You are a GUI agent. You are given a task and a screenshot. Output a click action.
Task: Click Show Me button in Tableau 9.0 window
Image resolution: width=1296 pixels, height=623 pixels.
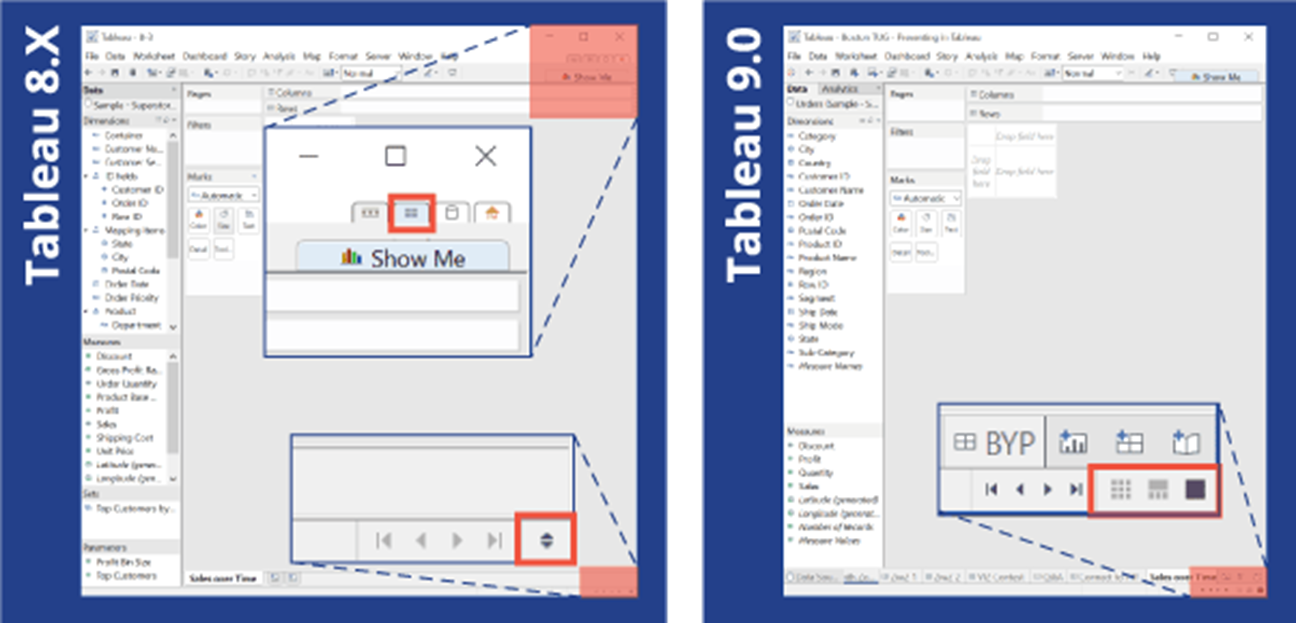(1214, 76)
